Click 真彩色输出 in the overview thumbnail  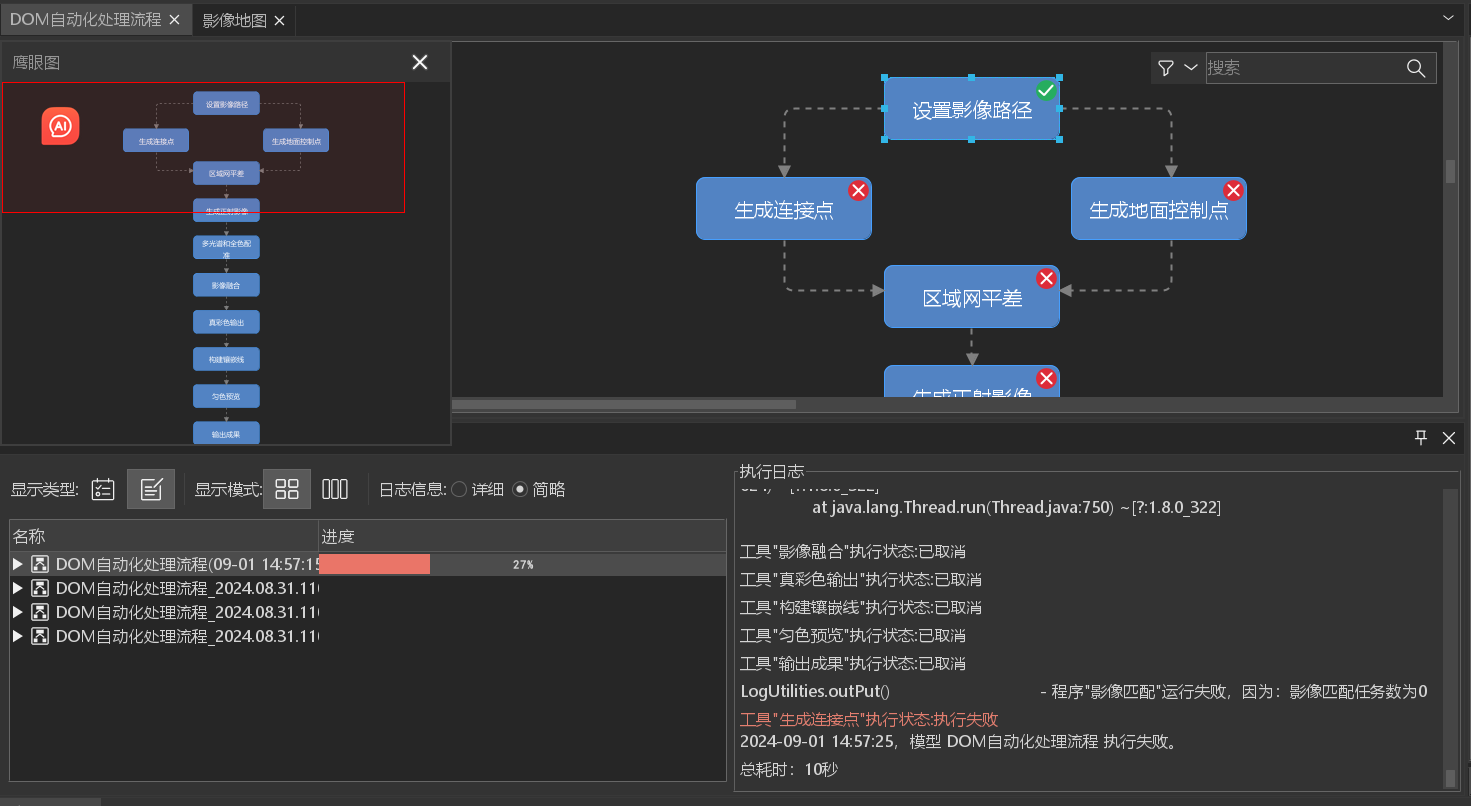pyautogui.click(x=226, y=322)
